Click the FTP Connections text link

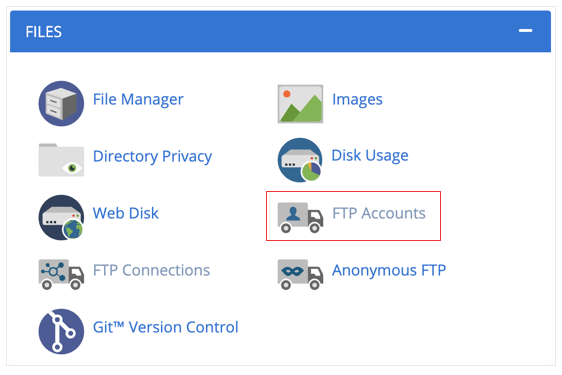click(151, 270)
